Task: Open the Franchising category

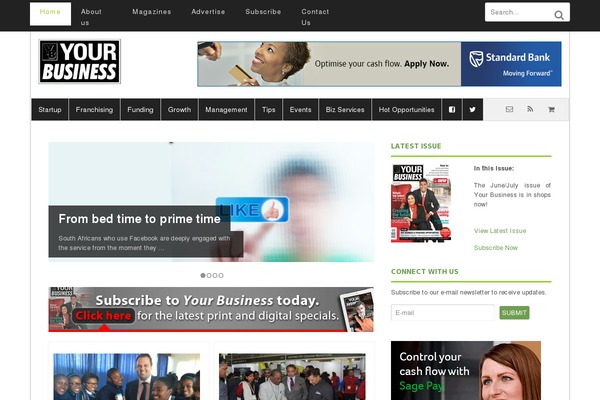Action: (94, 109)
